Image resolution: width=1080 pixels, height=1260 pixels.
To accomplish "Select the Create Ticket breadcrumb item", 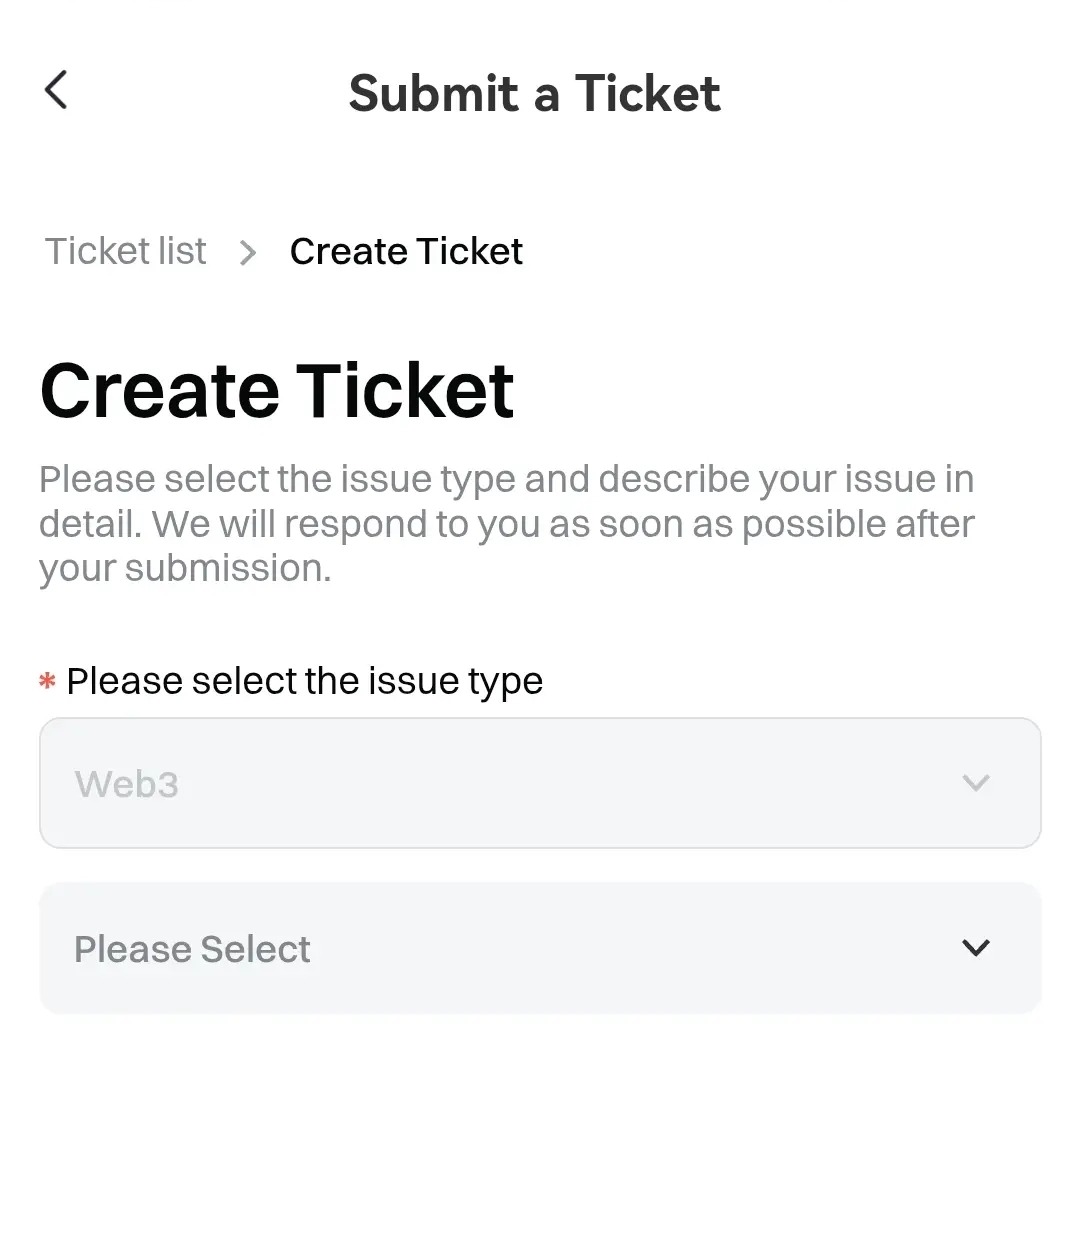I will coord(406,251).
